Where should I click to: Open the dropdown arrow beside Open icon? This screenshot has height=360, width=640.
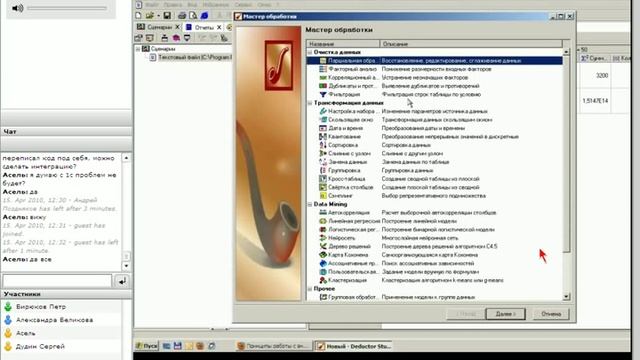(158, 16)
